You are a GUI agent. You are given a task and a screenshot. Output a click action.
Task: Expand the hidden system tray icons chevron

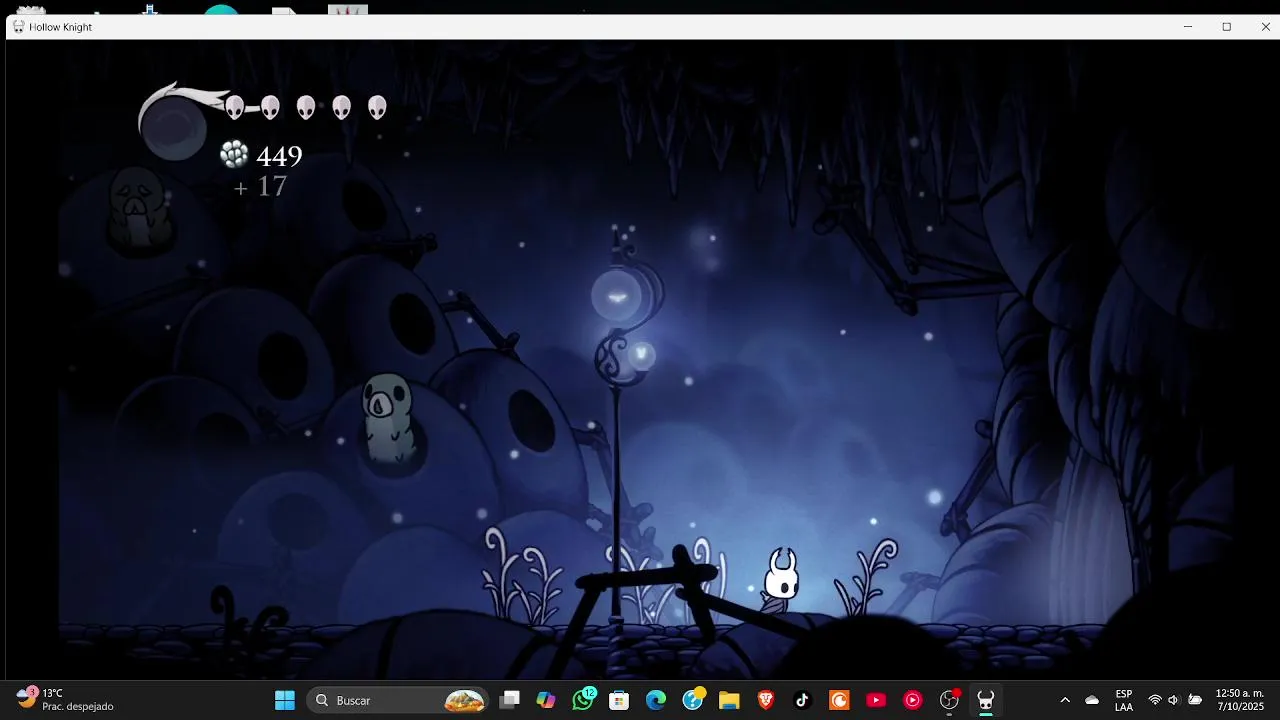(x=1065, y=700)
